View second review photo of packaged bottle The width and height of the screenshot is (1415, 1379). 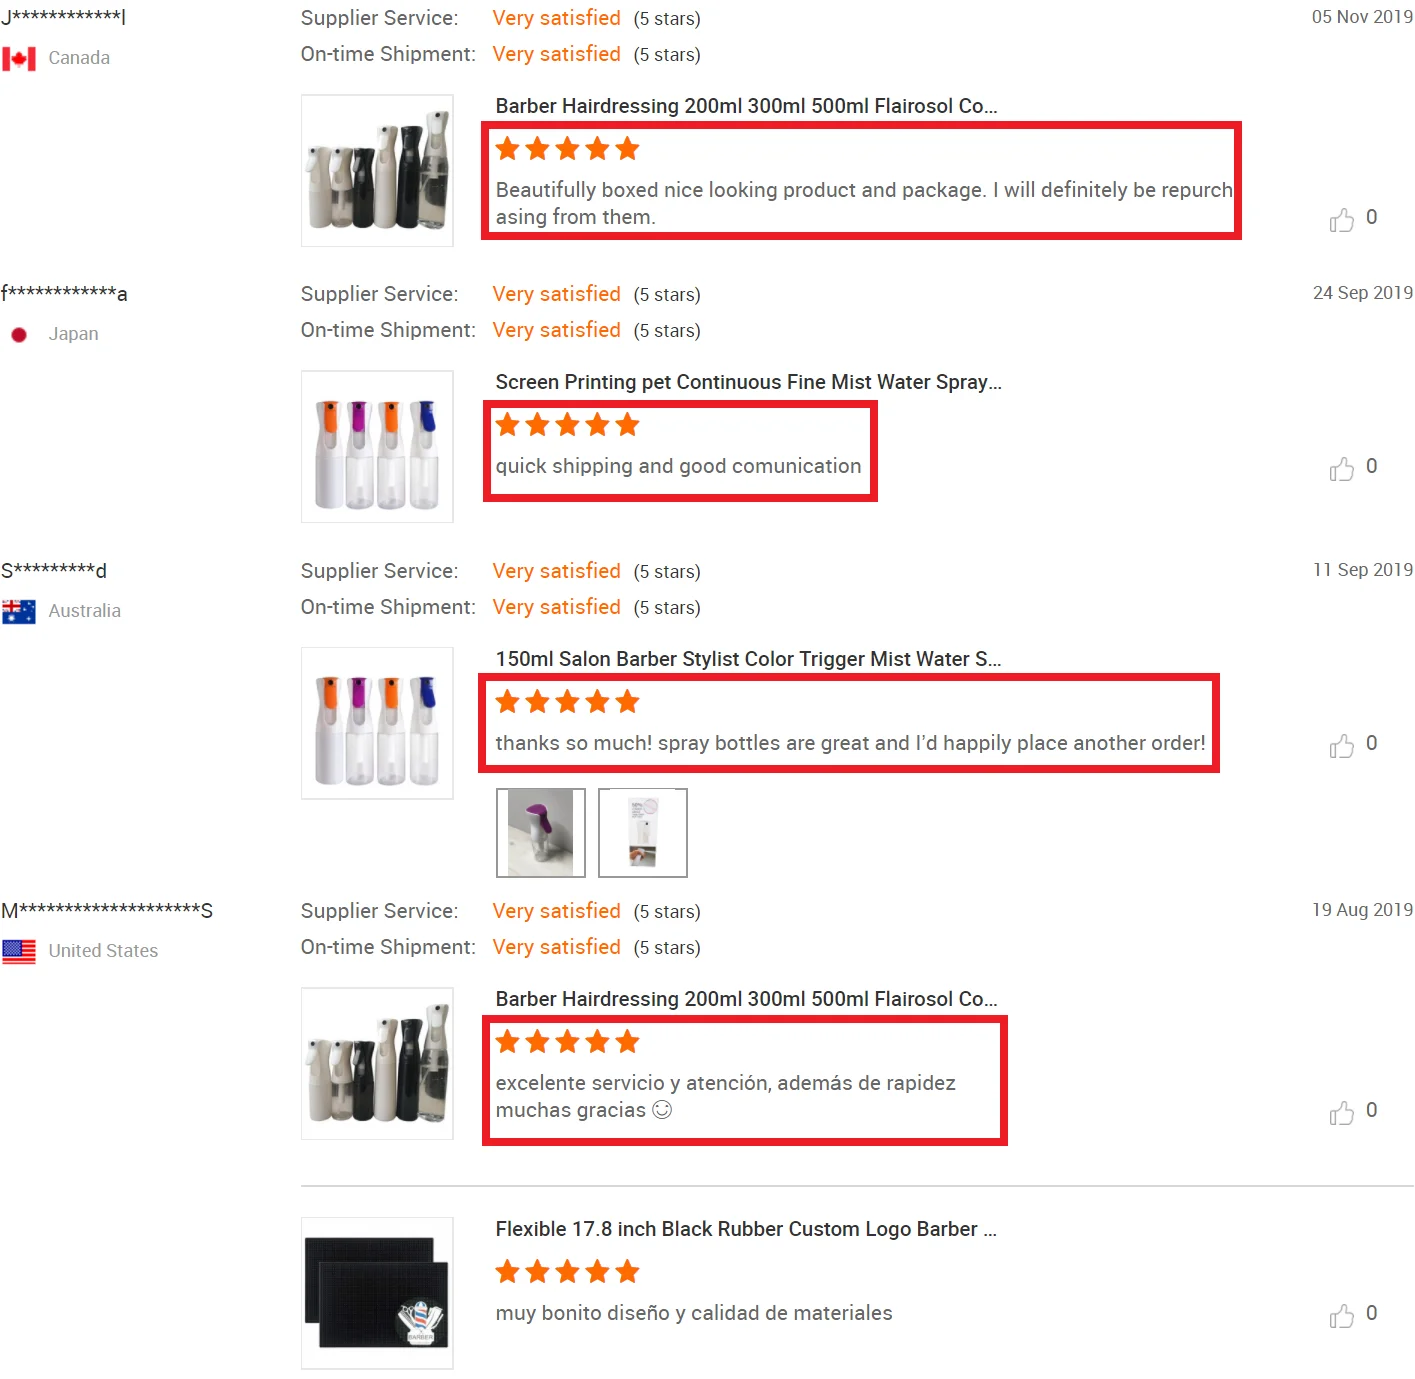(x=643, y=833)
